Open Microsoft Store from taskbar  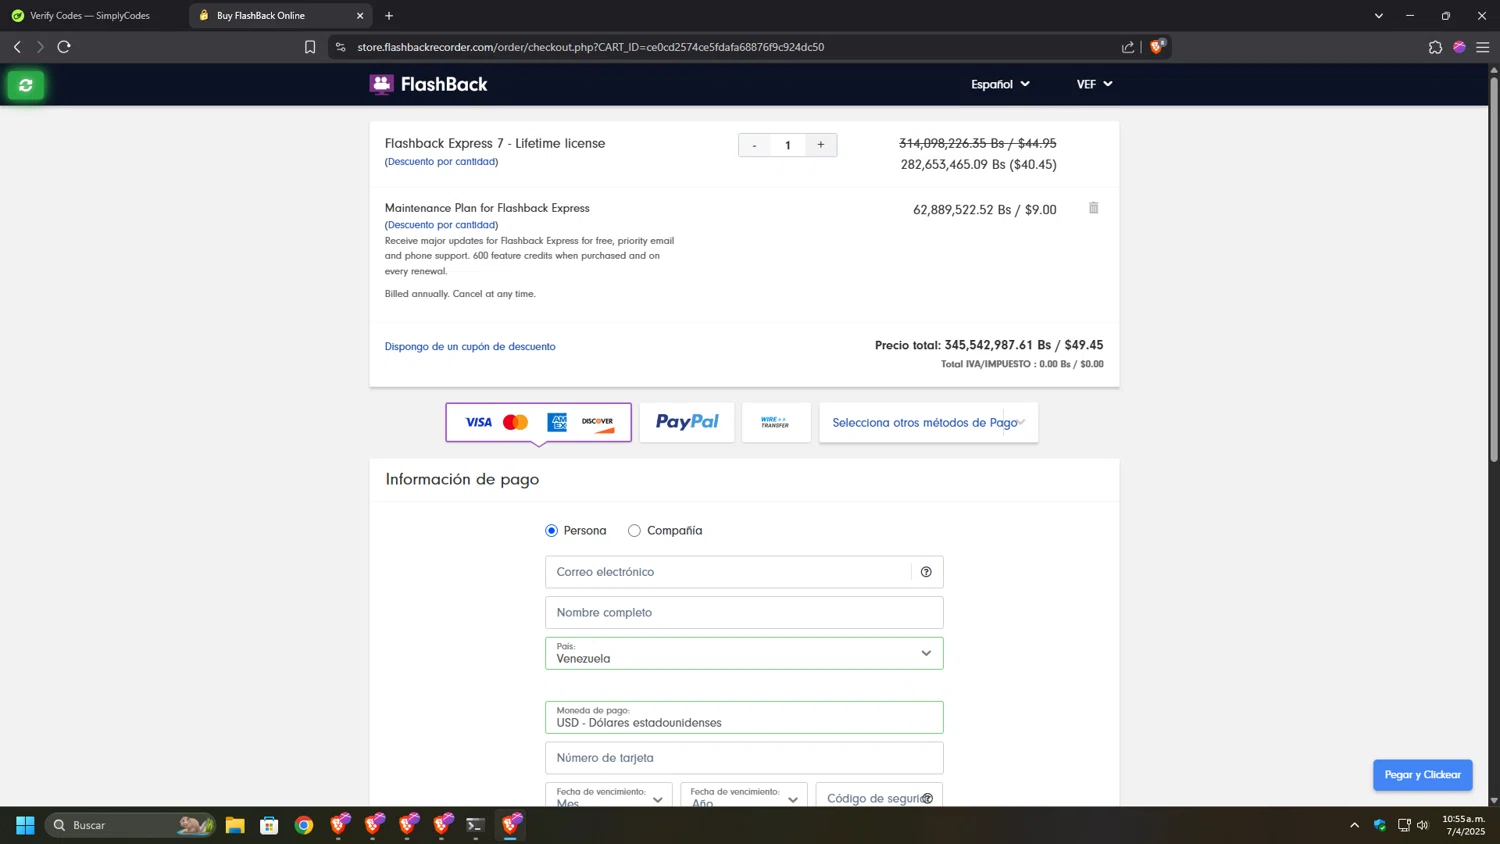coord(269,825)
